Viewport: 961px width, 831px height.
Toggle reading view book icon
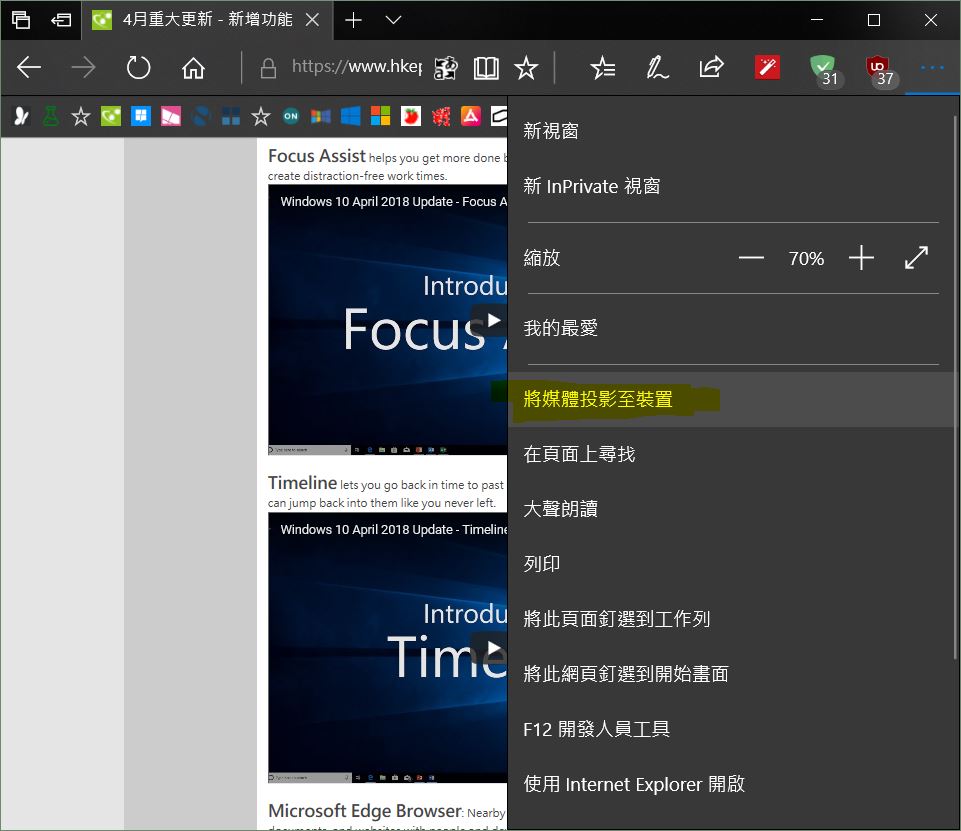[486, 68]
